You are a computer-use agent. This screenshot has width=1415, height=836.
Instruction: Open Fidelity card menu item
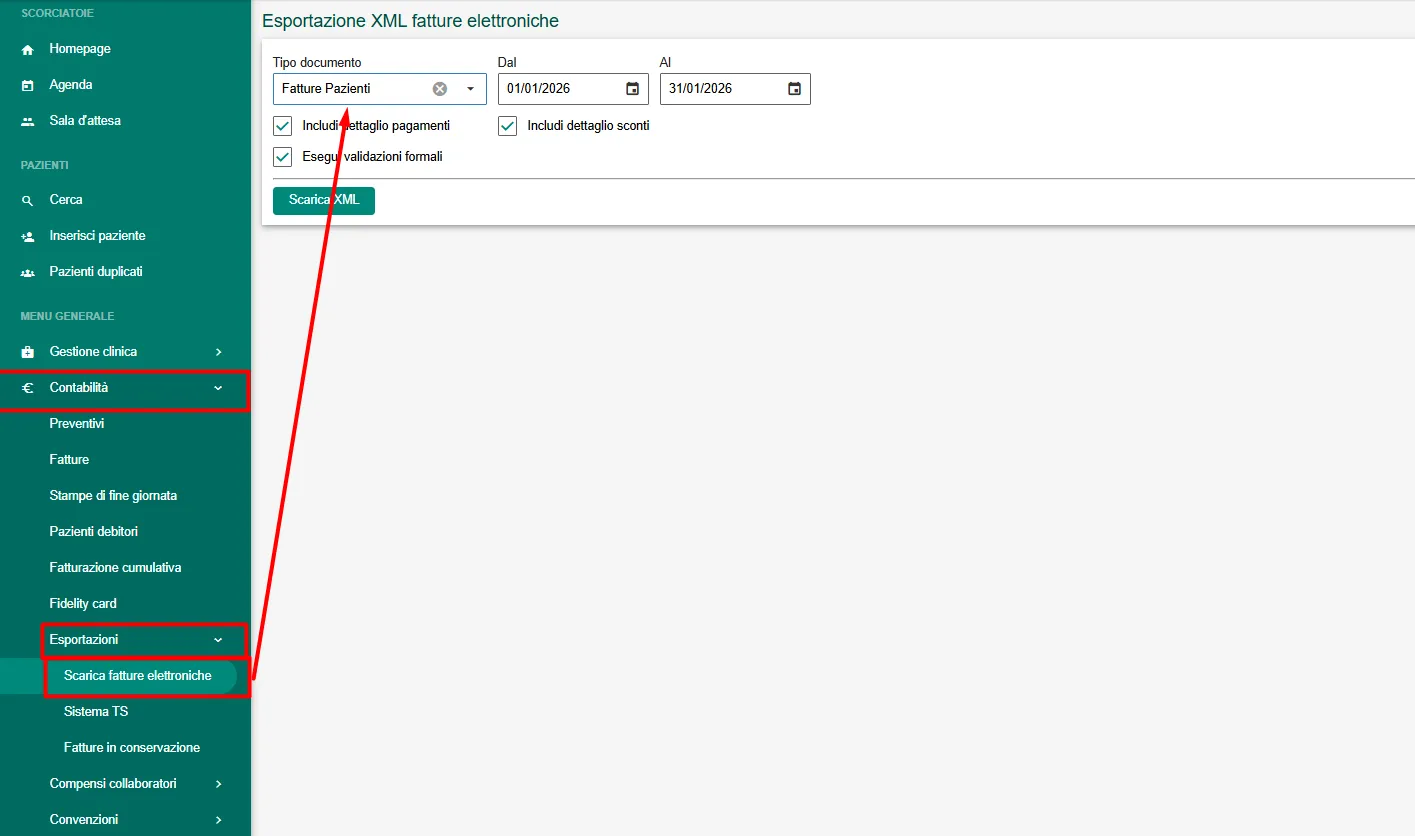pyautogui.click(x=83, y=604)
